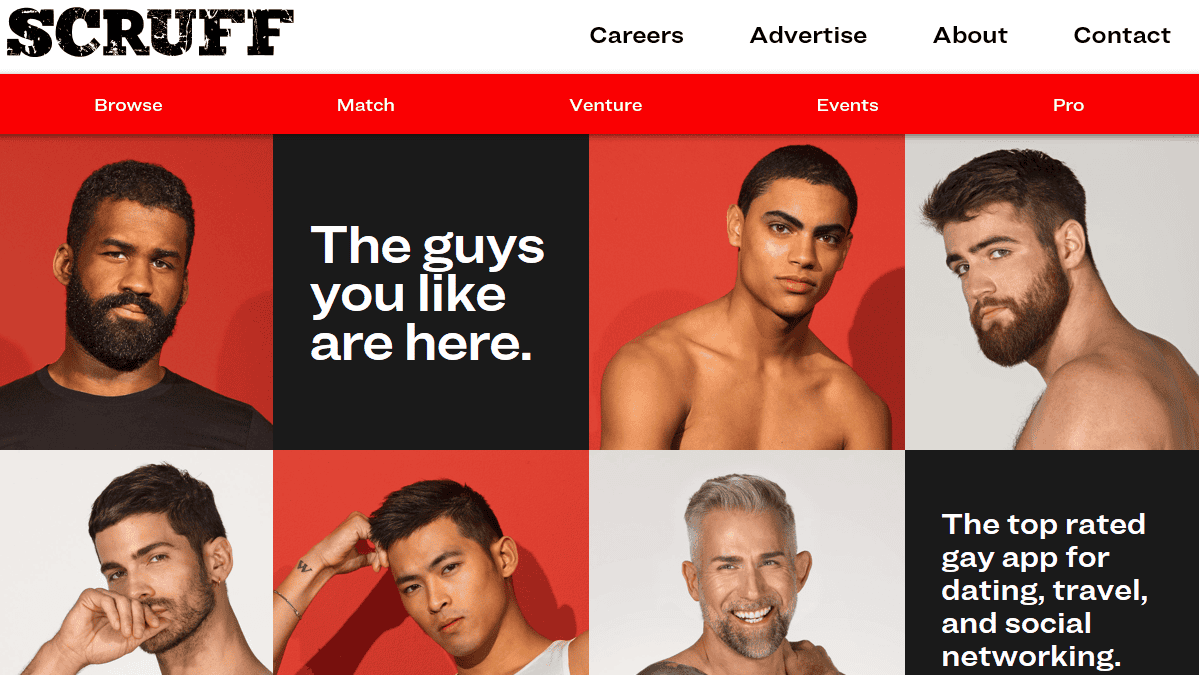Click the 'The guys you like are here' tile
This screenshot has height=675, width=1199.
pyautogui.click(x=431, y=292)
